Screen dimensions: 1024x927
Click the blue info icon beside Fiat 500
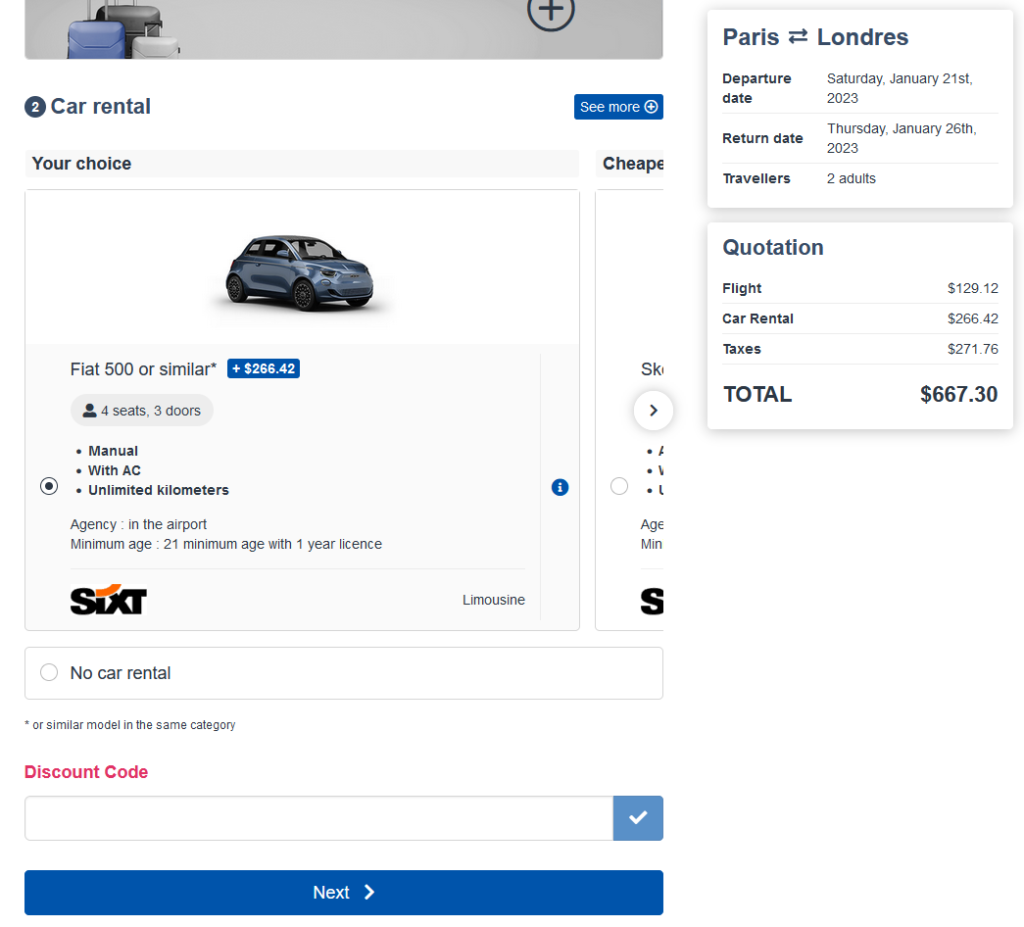tap(560, 487)
